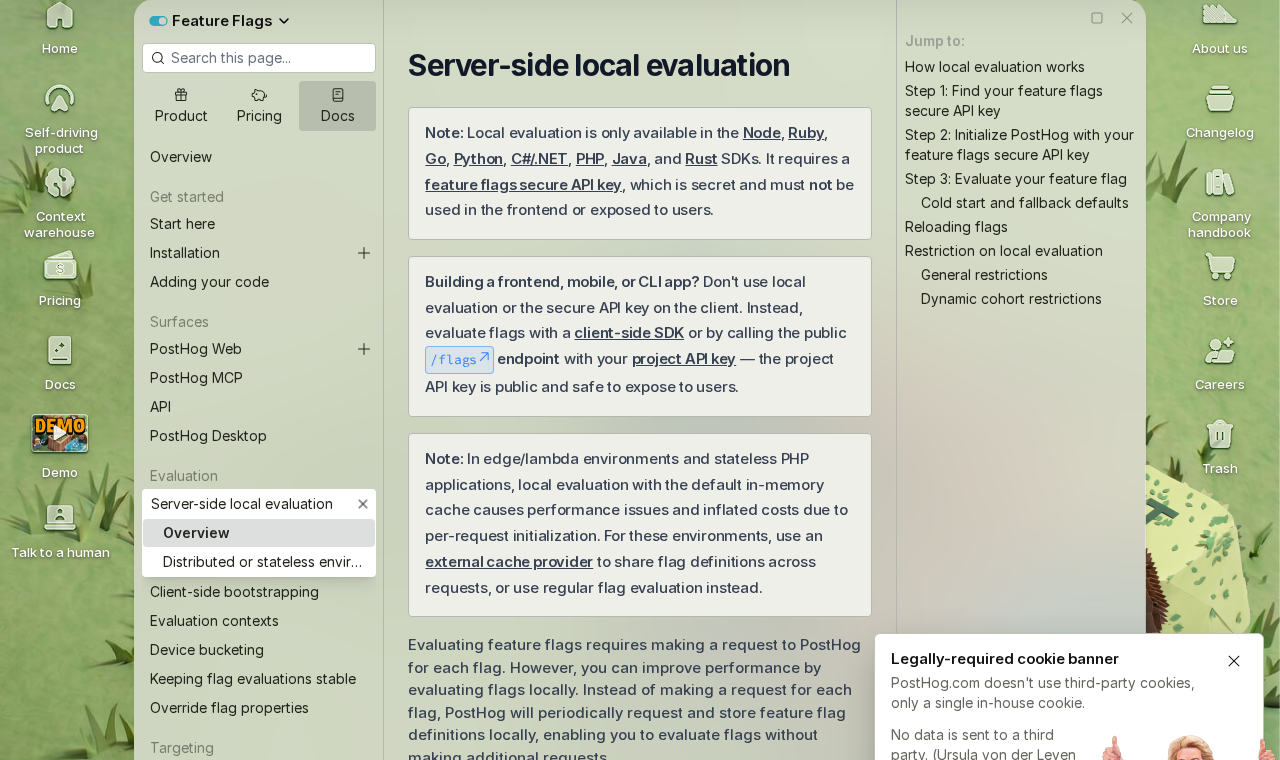Switch to the Pricing tab
Screen dimensions: 1280x760
[x=259, y=106]
